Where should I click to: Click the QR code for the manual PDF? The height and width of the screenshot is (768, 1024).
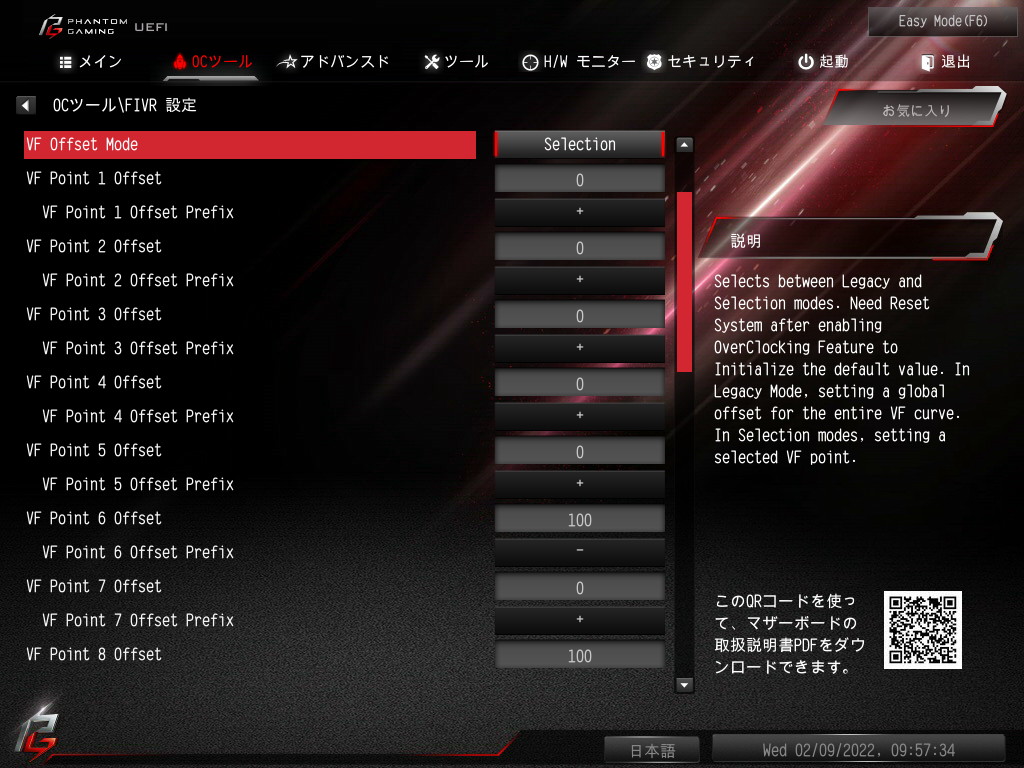pyautogui.click(x=922, y=630)
